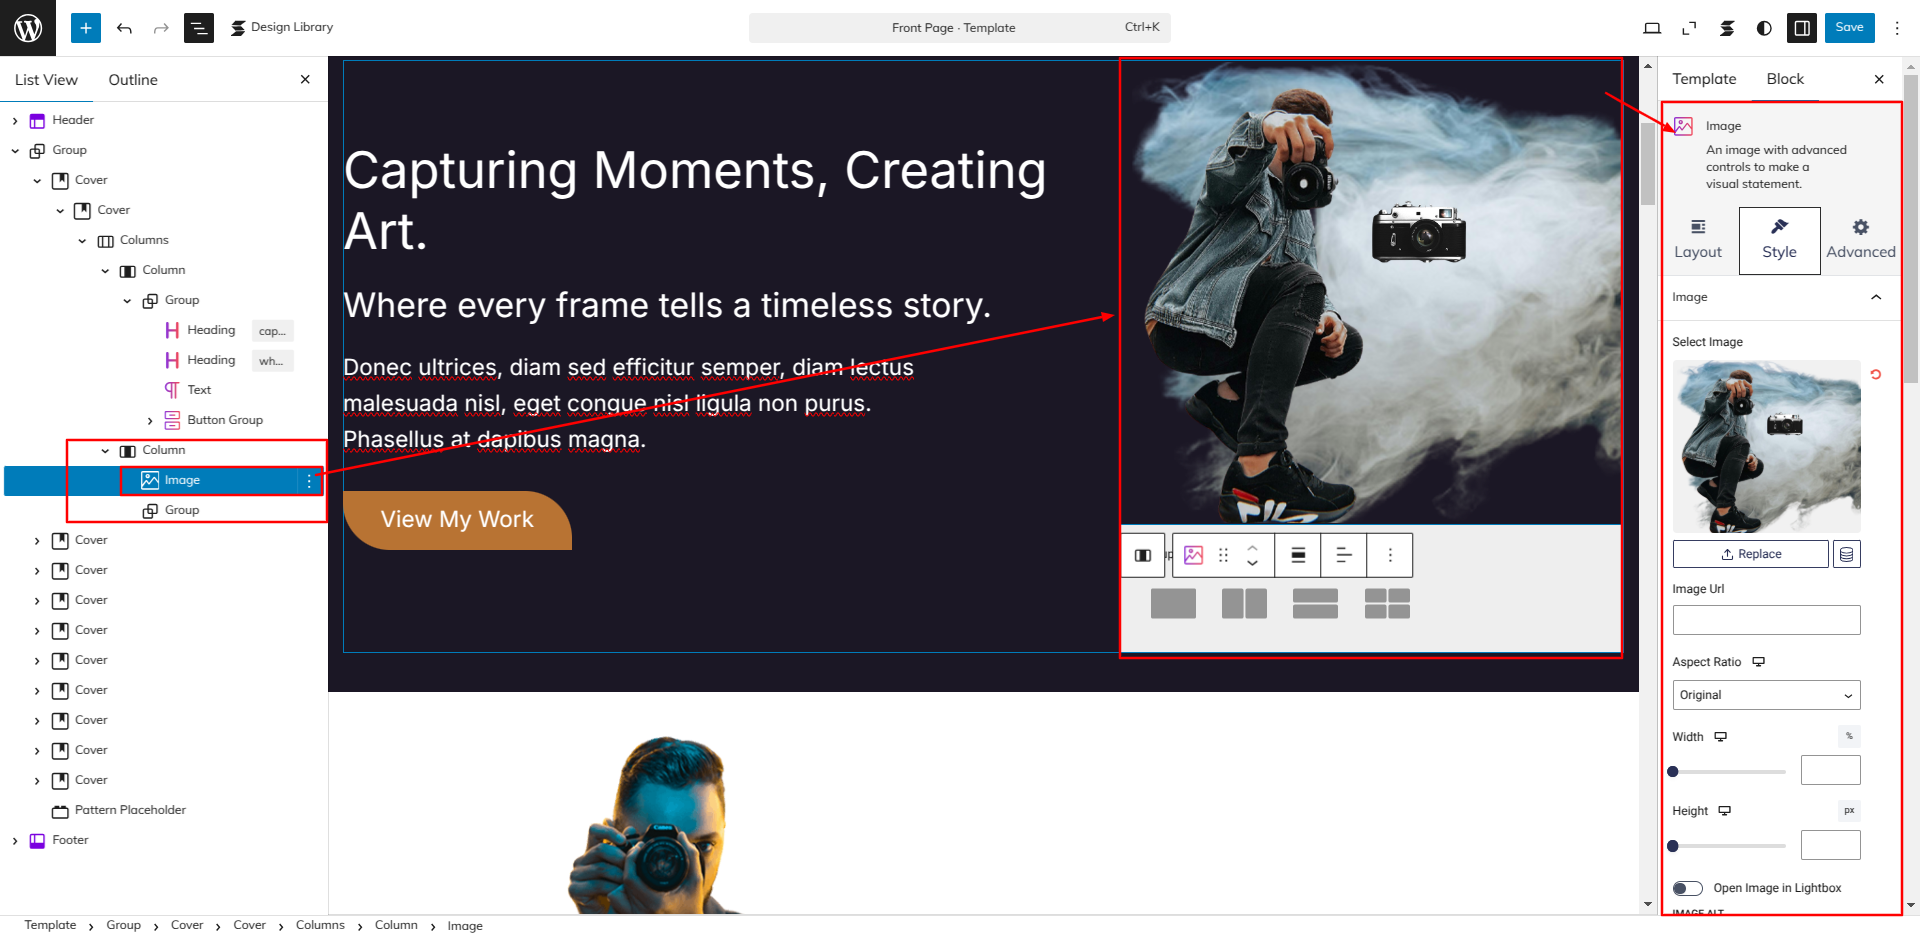1920x938 pixels.
Task: Open content alignment icon in block toolbar
Action: coord(1344,556)
